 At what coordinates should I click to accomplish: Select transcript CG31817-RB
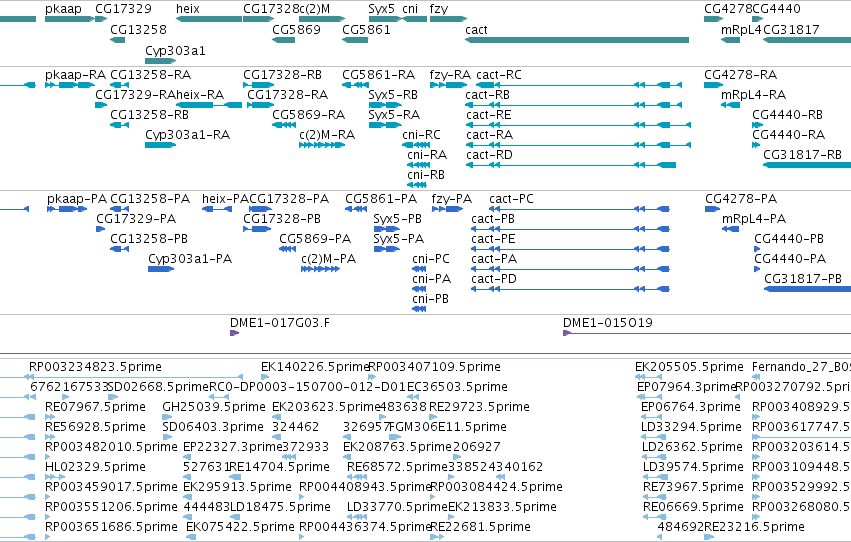(x=807, y=165)
